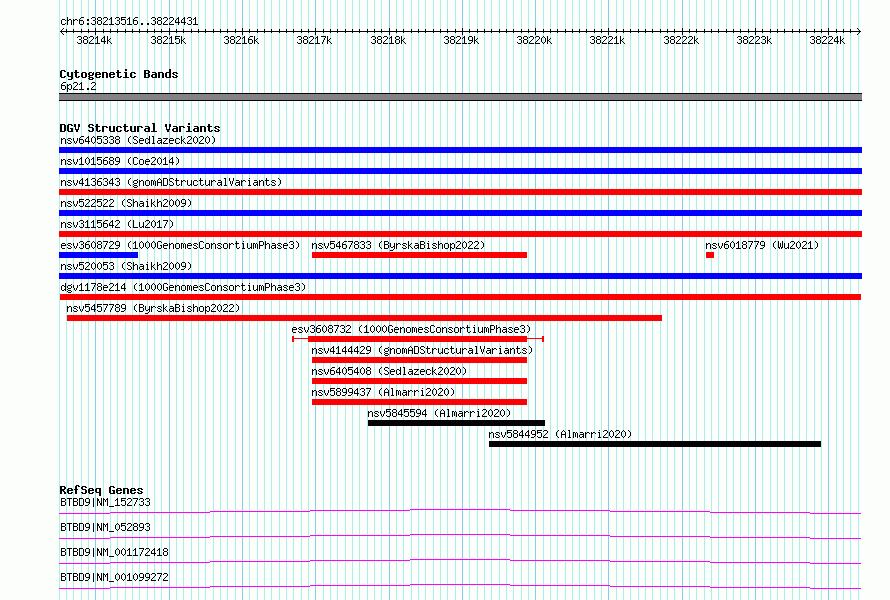Open variant nsv6405338 (Sedlazeck2020) label
The height and width of the screenshot is (600, 890).
click(138, 140)
